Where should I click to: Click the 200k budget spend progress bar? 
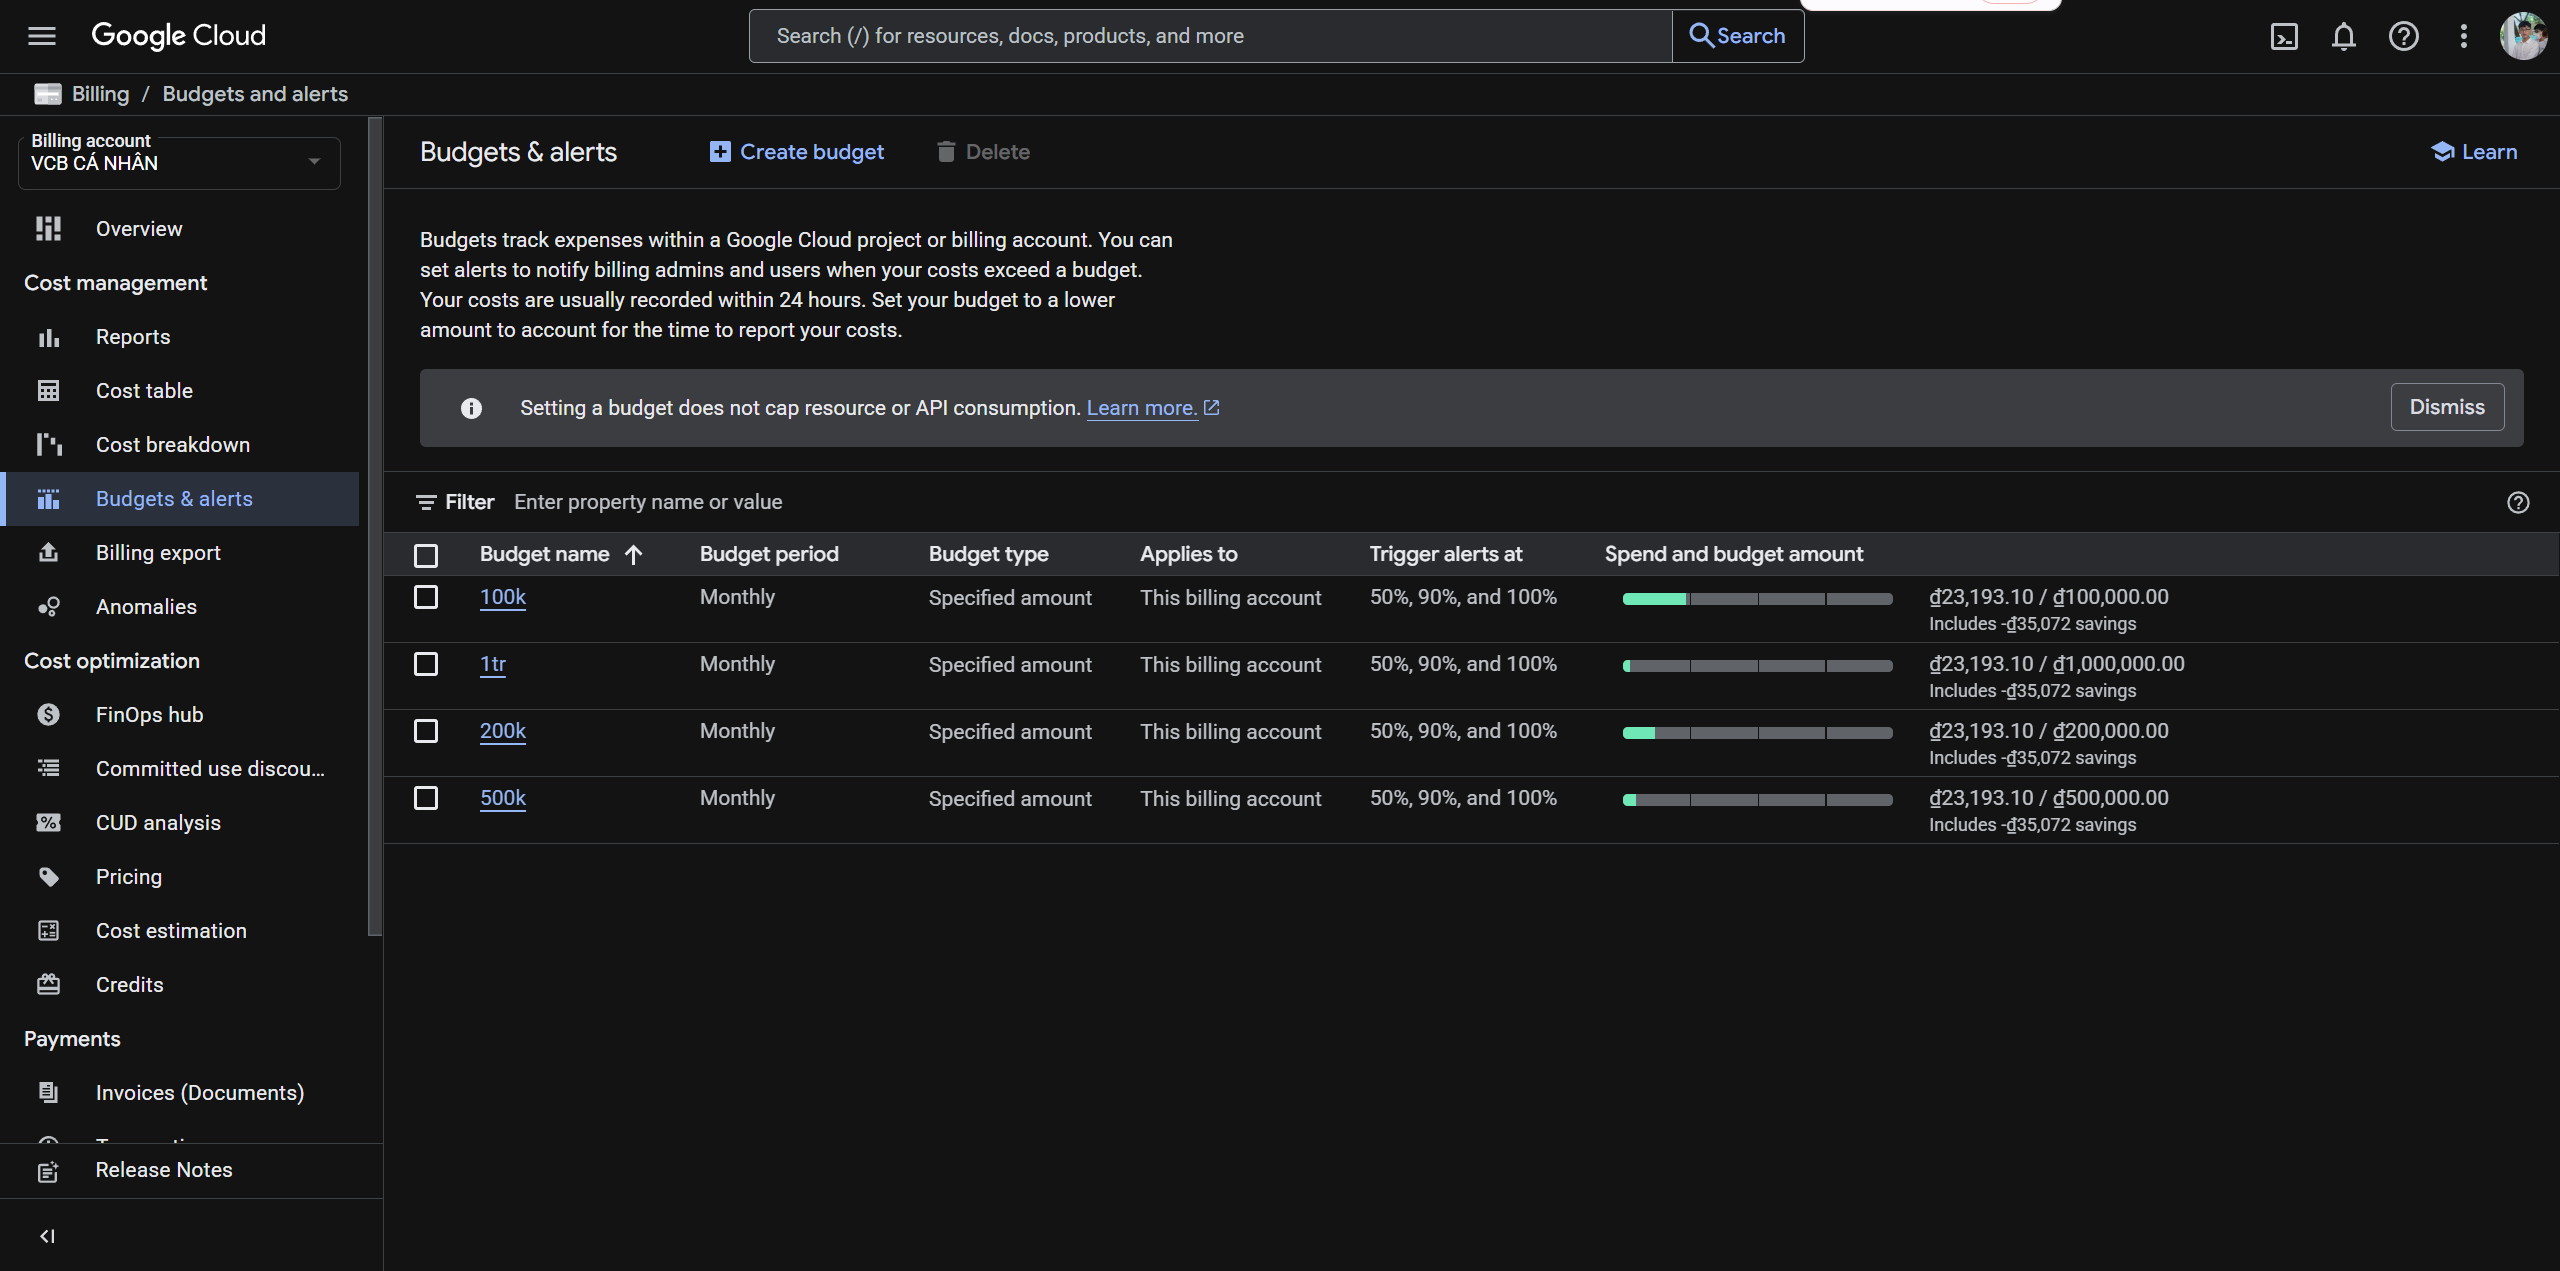pos(1757,733)
